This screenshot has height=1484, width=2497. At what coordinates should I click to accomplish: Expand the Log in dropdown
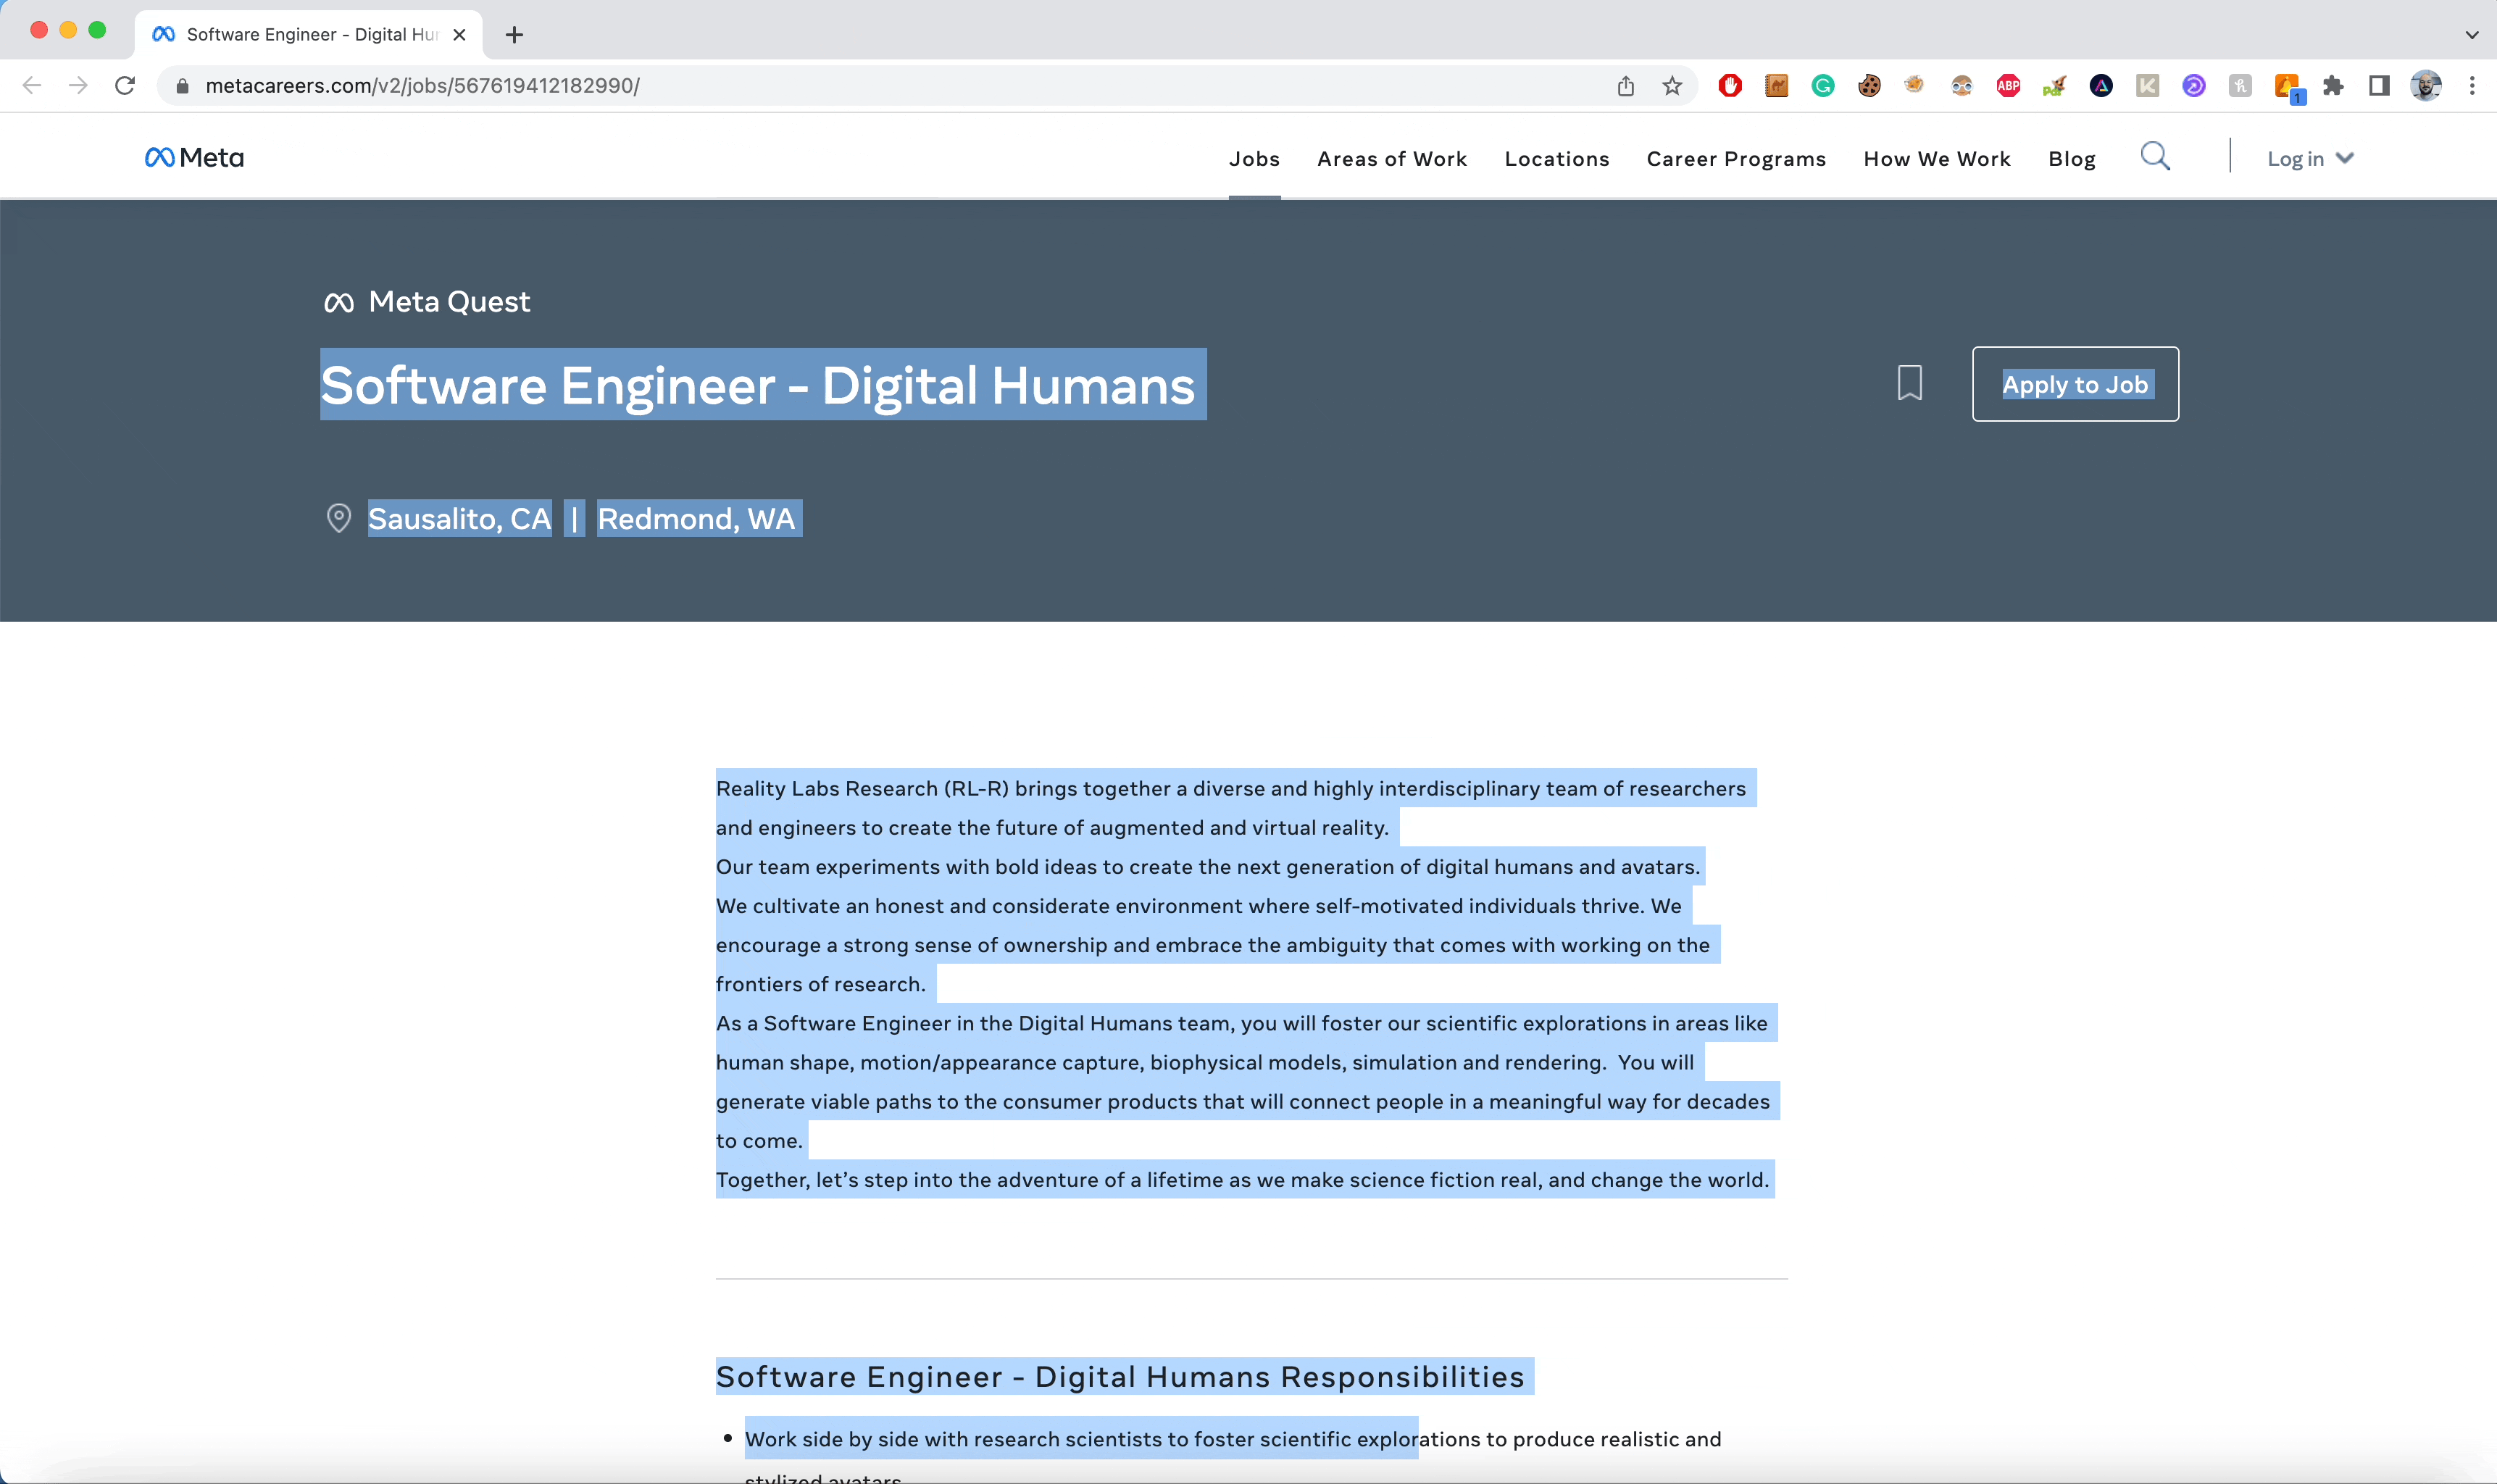[x=2310, y=159]
